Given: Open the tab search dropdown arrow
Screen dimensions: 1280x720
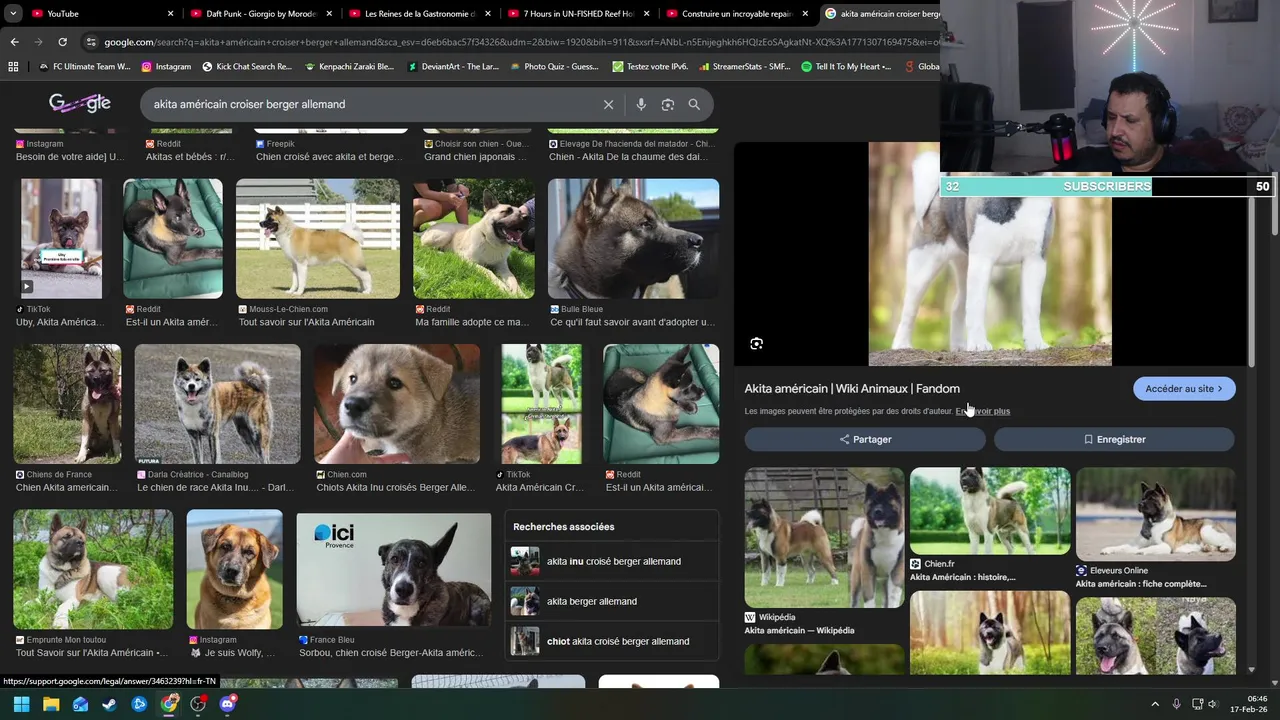Looking at the screenshot, I should coord(13,14).
